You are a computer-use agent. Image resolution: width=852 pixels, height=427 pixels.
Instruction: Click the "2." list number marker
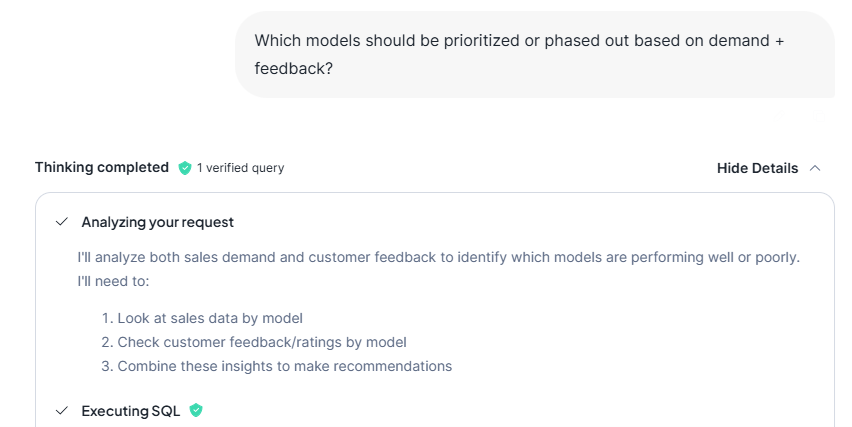pyautogui.click(x=107, y=342)
